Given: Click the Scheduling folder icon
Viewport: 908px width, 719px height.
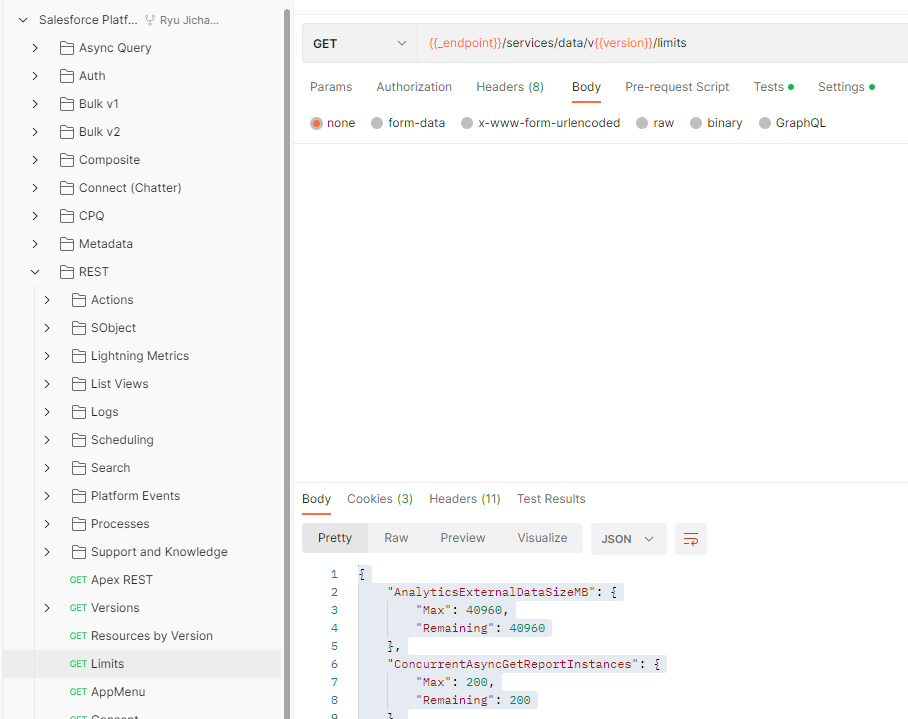Looking at the screenshot, I should (x=79, y=440).
